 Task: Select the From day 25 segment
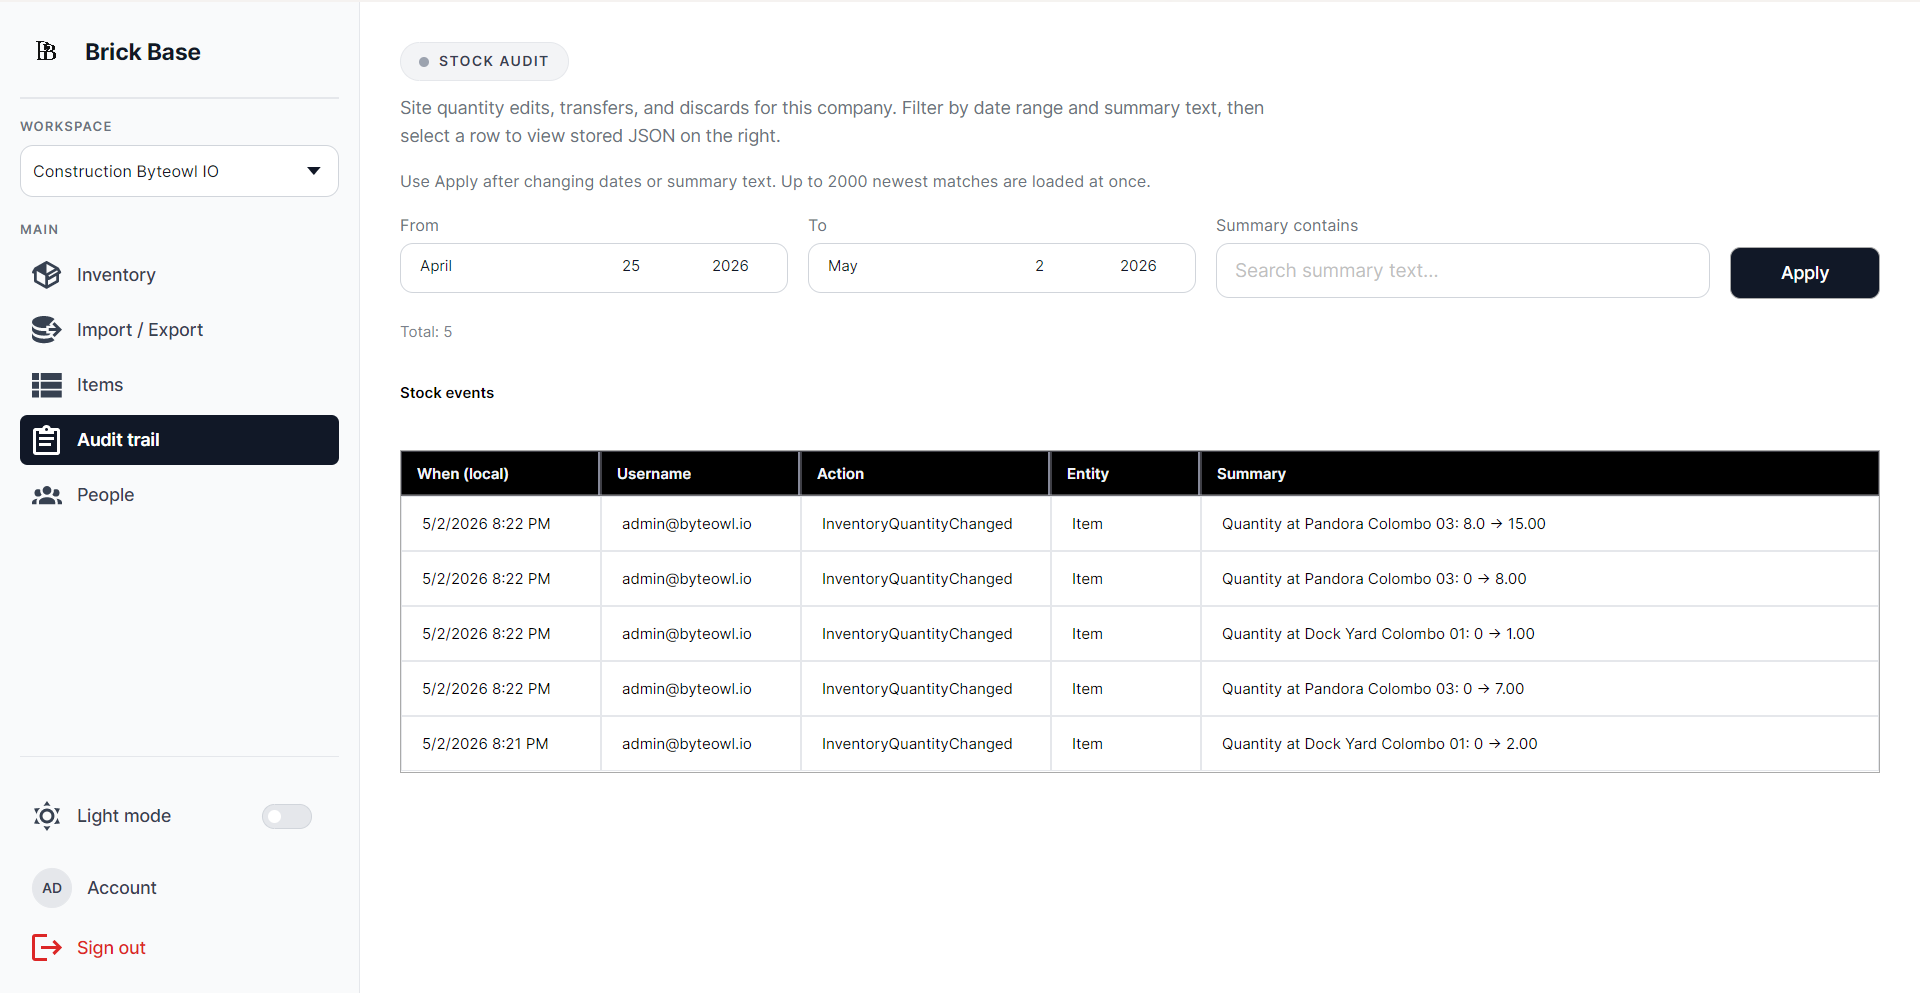[x=631, y=266]
